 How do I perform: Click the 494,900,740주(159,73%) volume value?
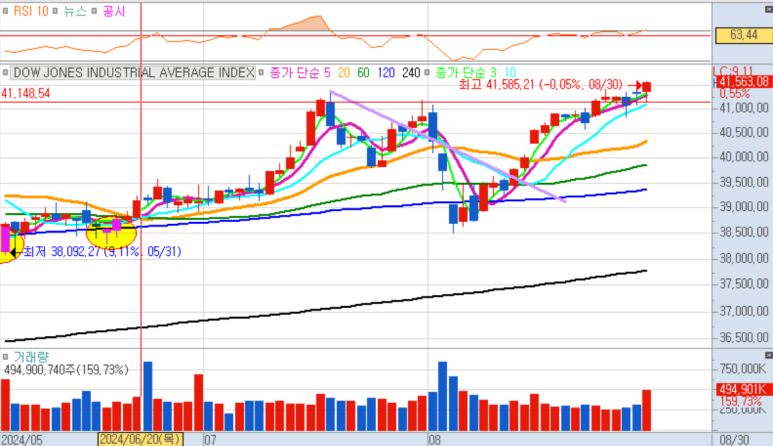click(66, 370)
